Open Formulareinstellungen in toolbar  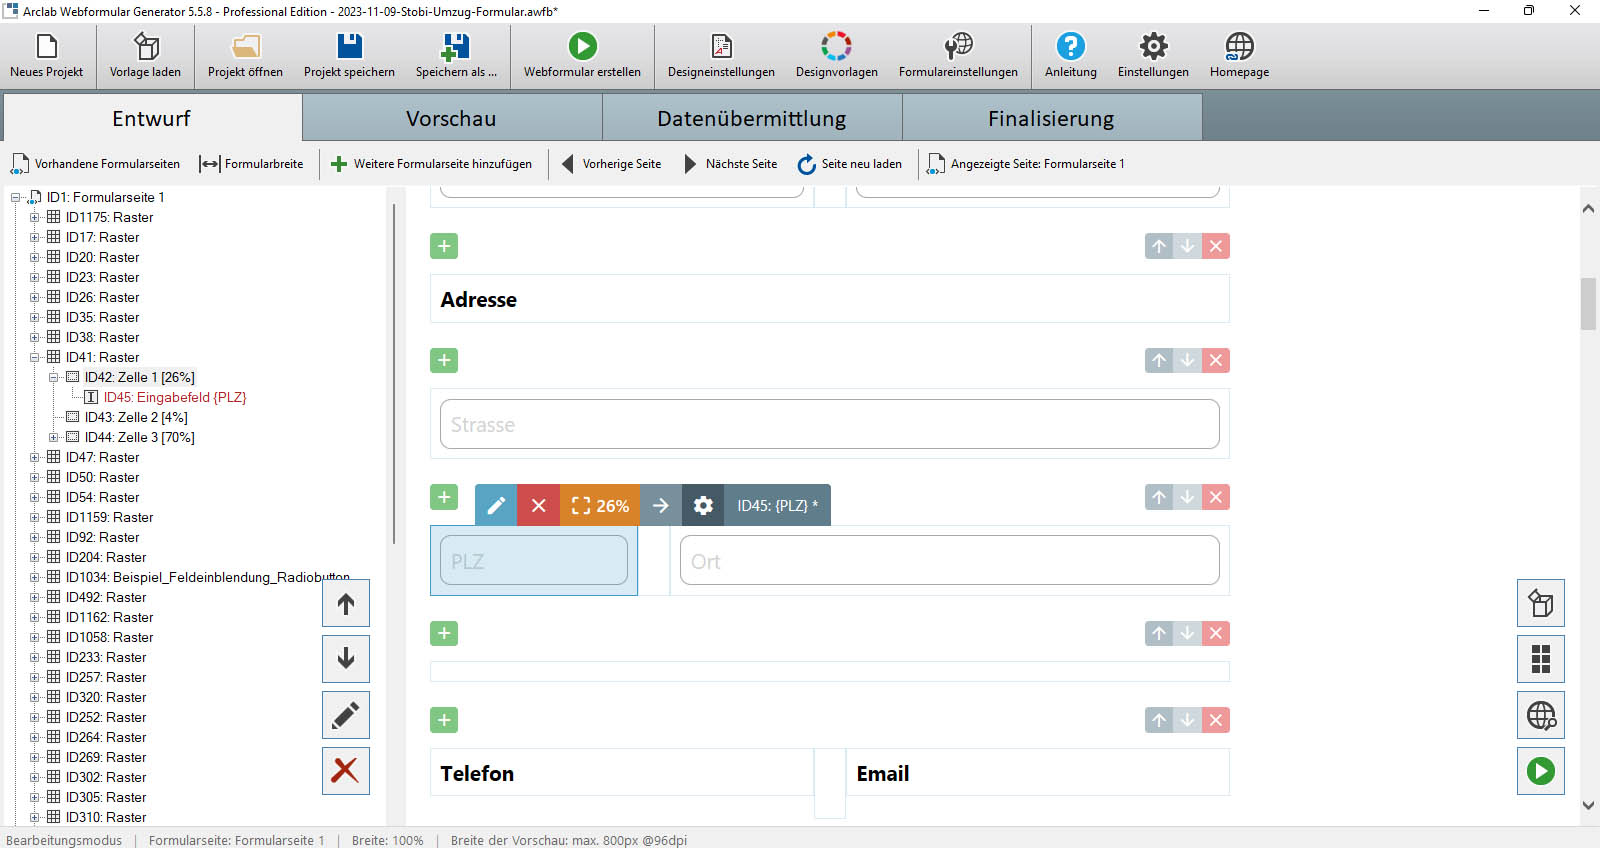957,56
